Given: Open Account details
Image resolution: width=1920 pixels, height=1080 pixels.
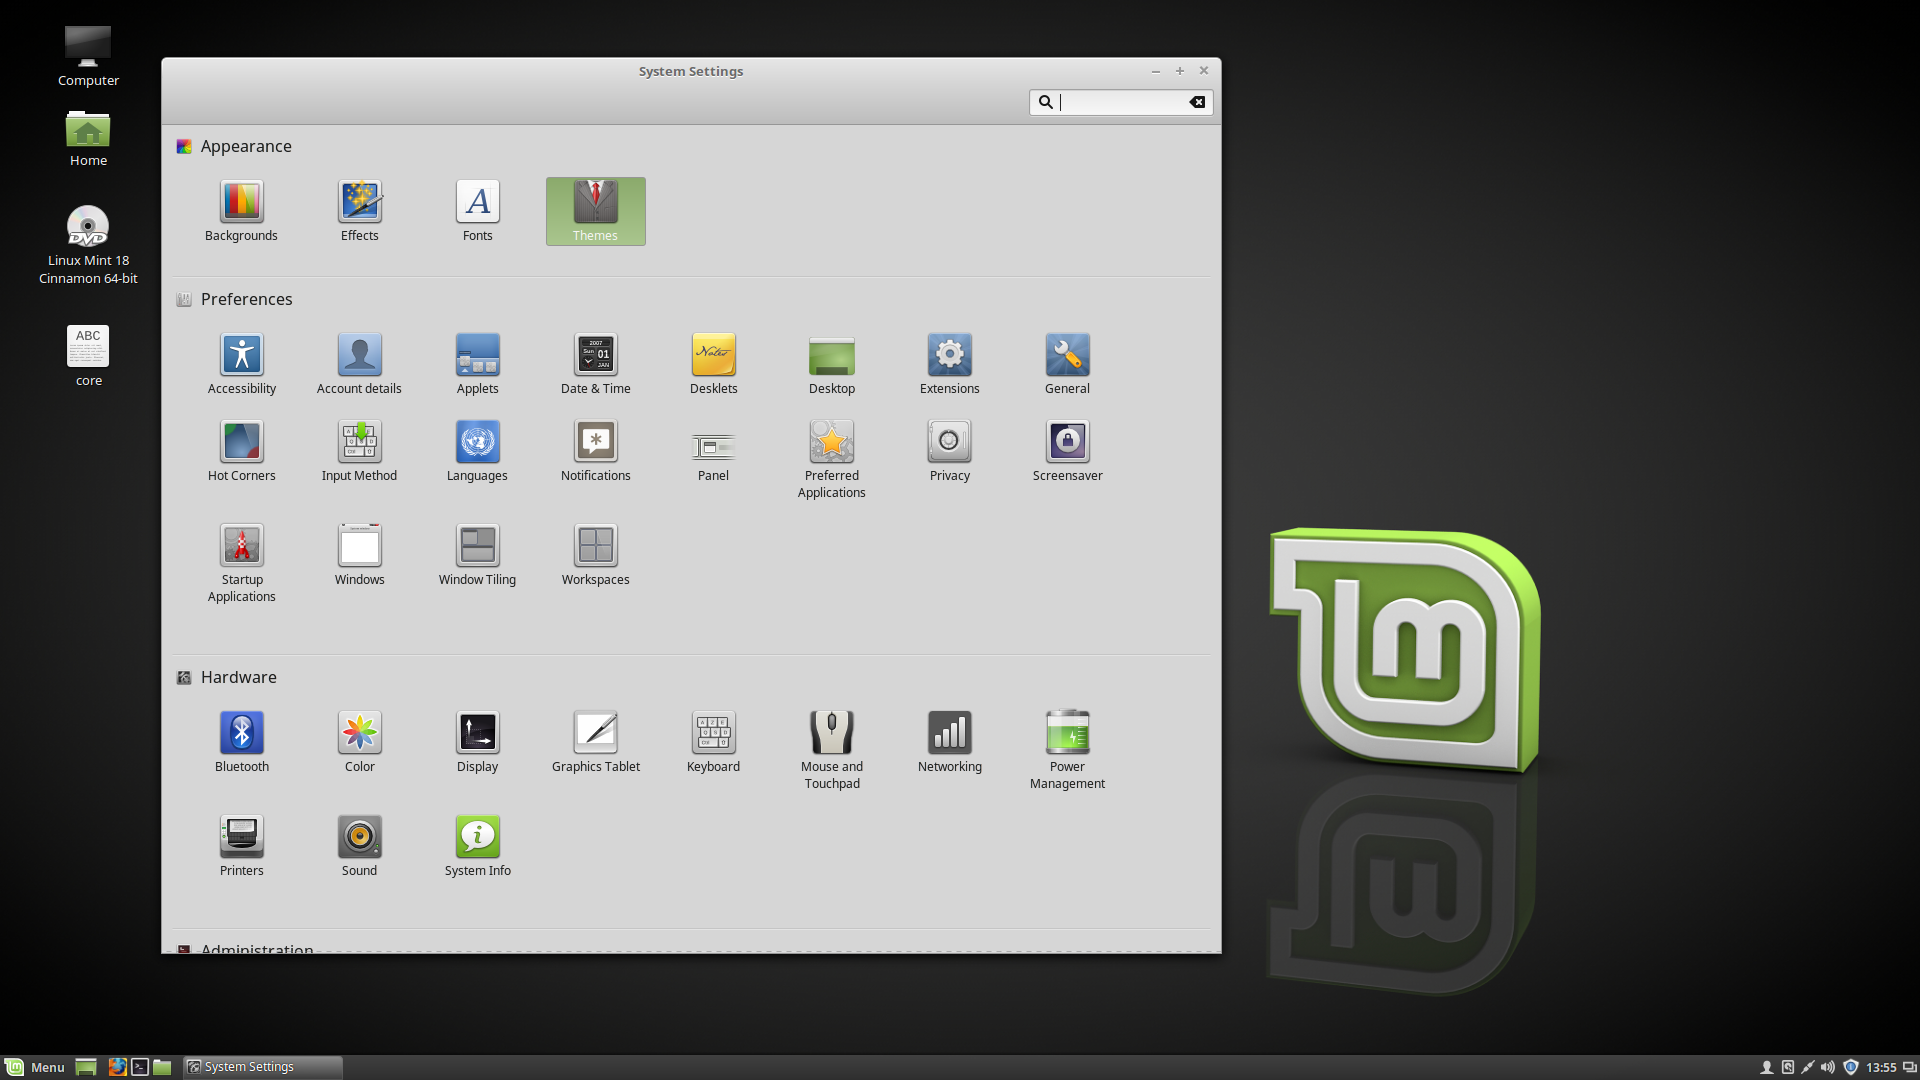Looking at the screenshot, I should [x=359, y=364].
